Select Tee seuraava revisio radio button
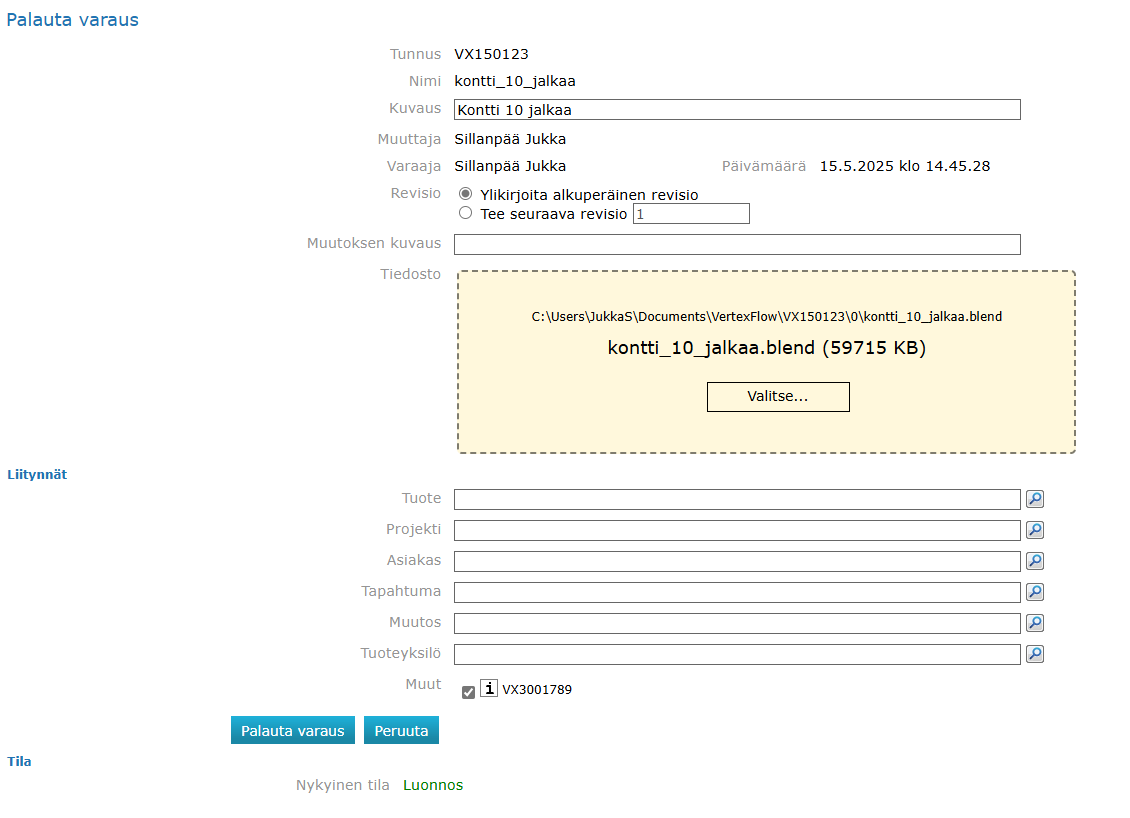 pos(465,213)
